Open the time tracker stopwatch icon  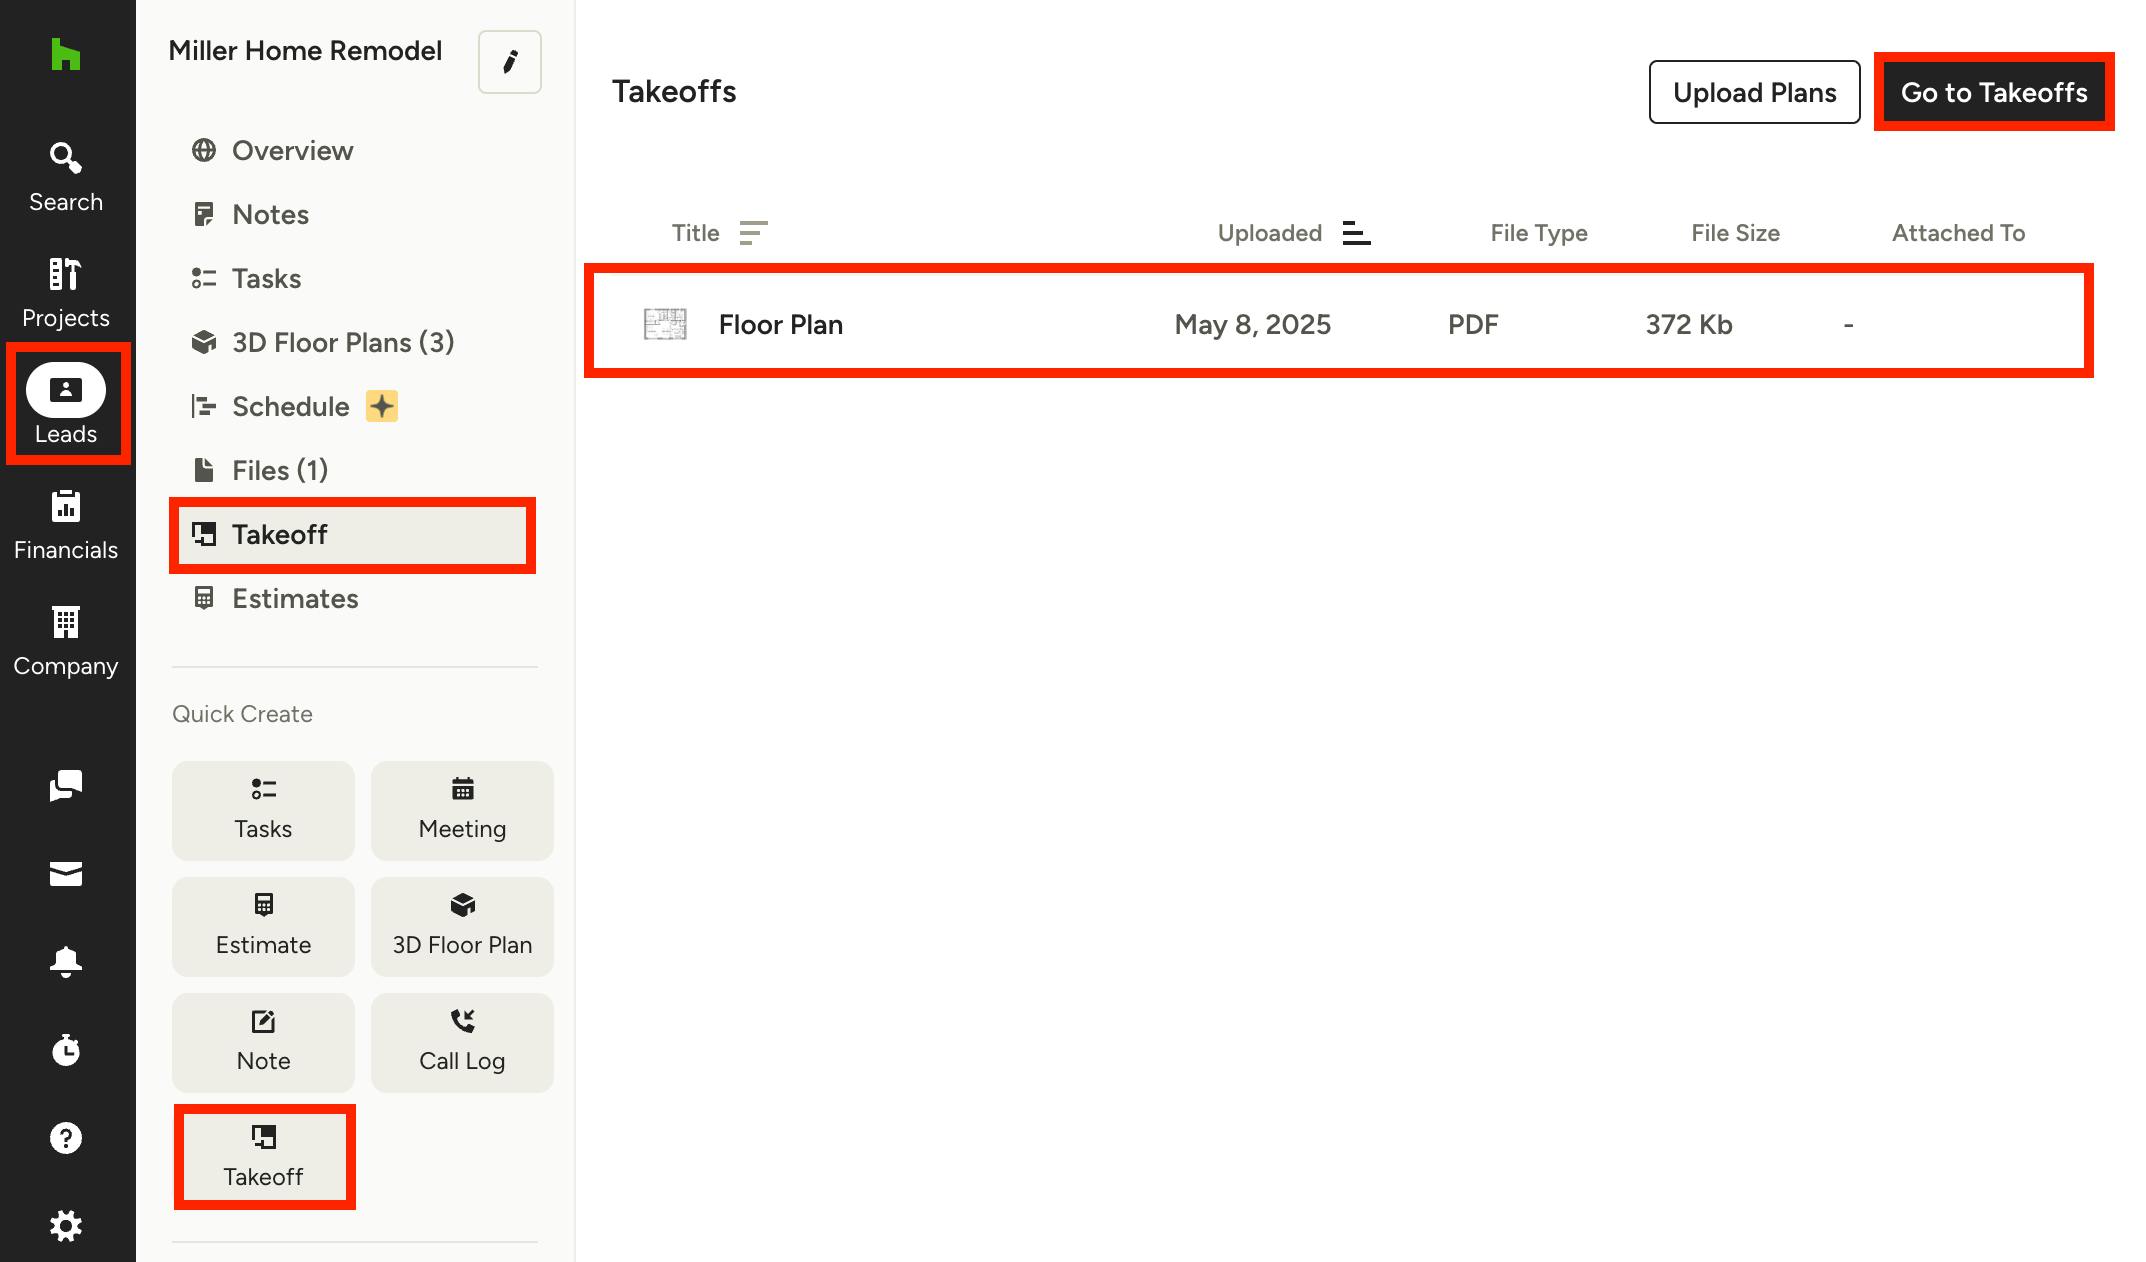[65, 1050]
